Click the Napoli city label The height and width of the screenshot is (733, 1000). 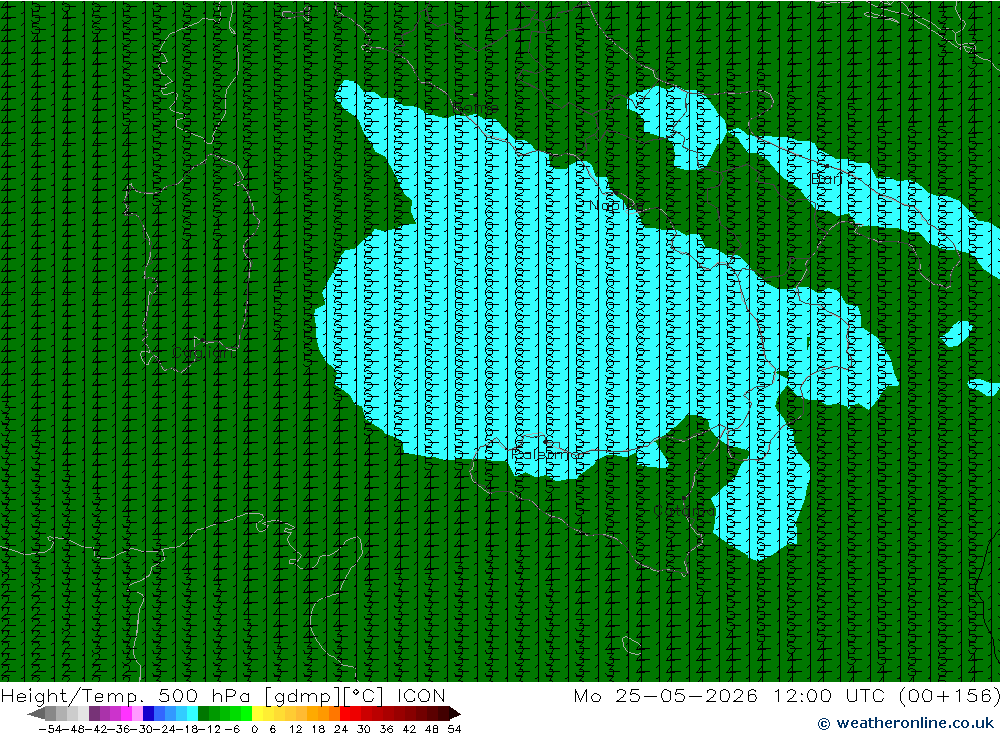click(615, 205)
